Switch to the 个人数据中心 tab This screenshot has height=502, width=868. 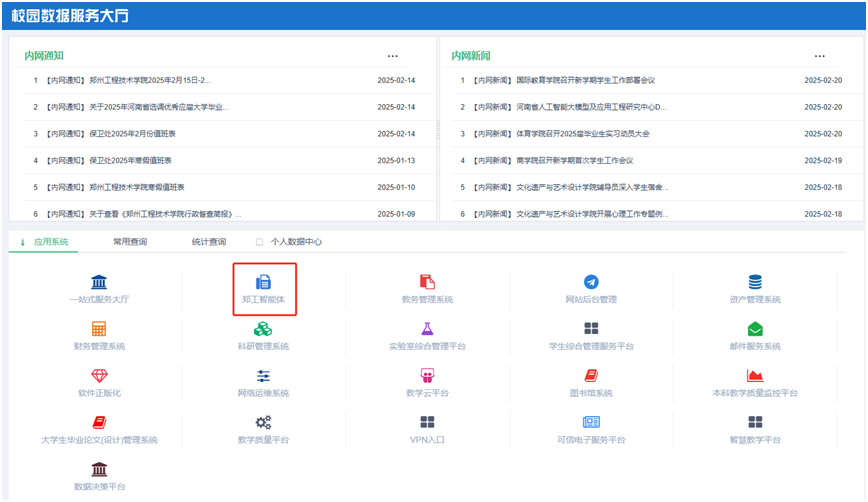pyautogui.click(x=296, y=242)
